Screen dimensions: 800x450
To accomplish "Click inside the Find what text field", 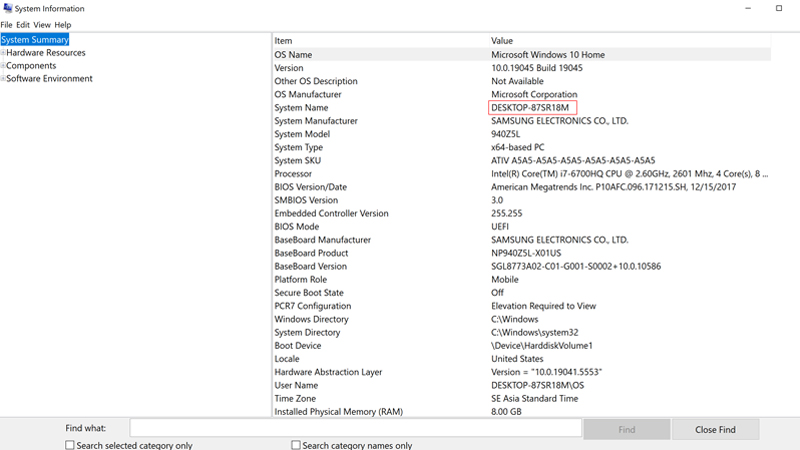I will [355, 429].
